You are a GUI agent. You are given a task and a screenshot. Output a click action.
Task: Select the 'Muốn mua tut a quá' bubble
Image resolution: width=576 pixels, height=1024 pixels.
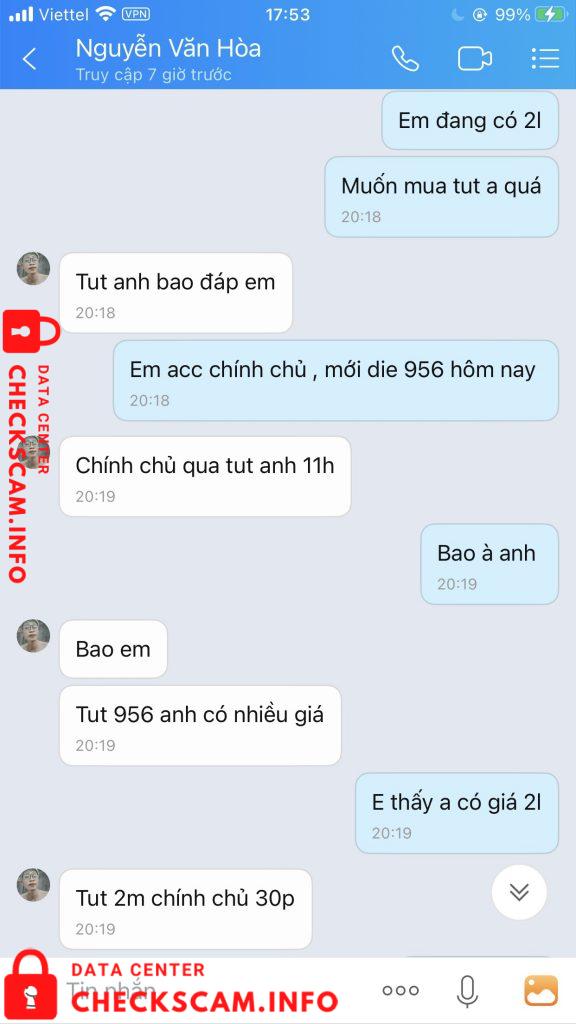pos(441,197)
